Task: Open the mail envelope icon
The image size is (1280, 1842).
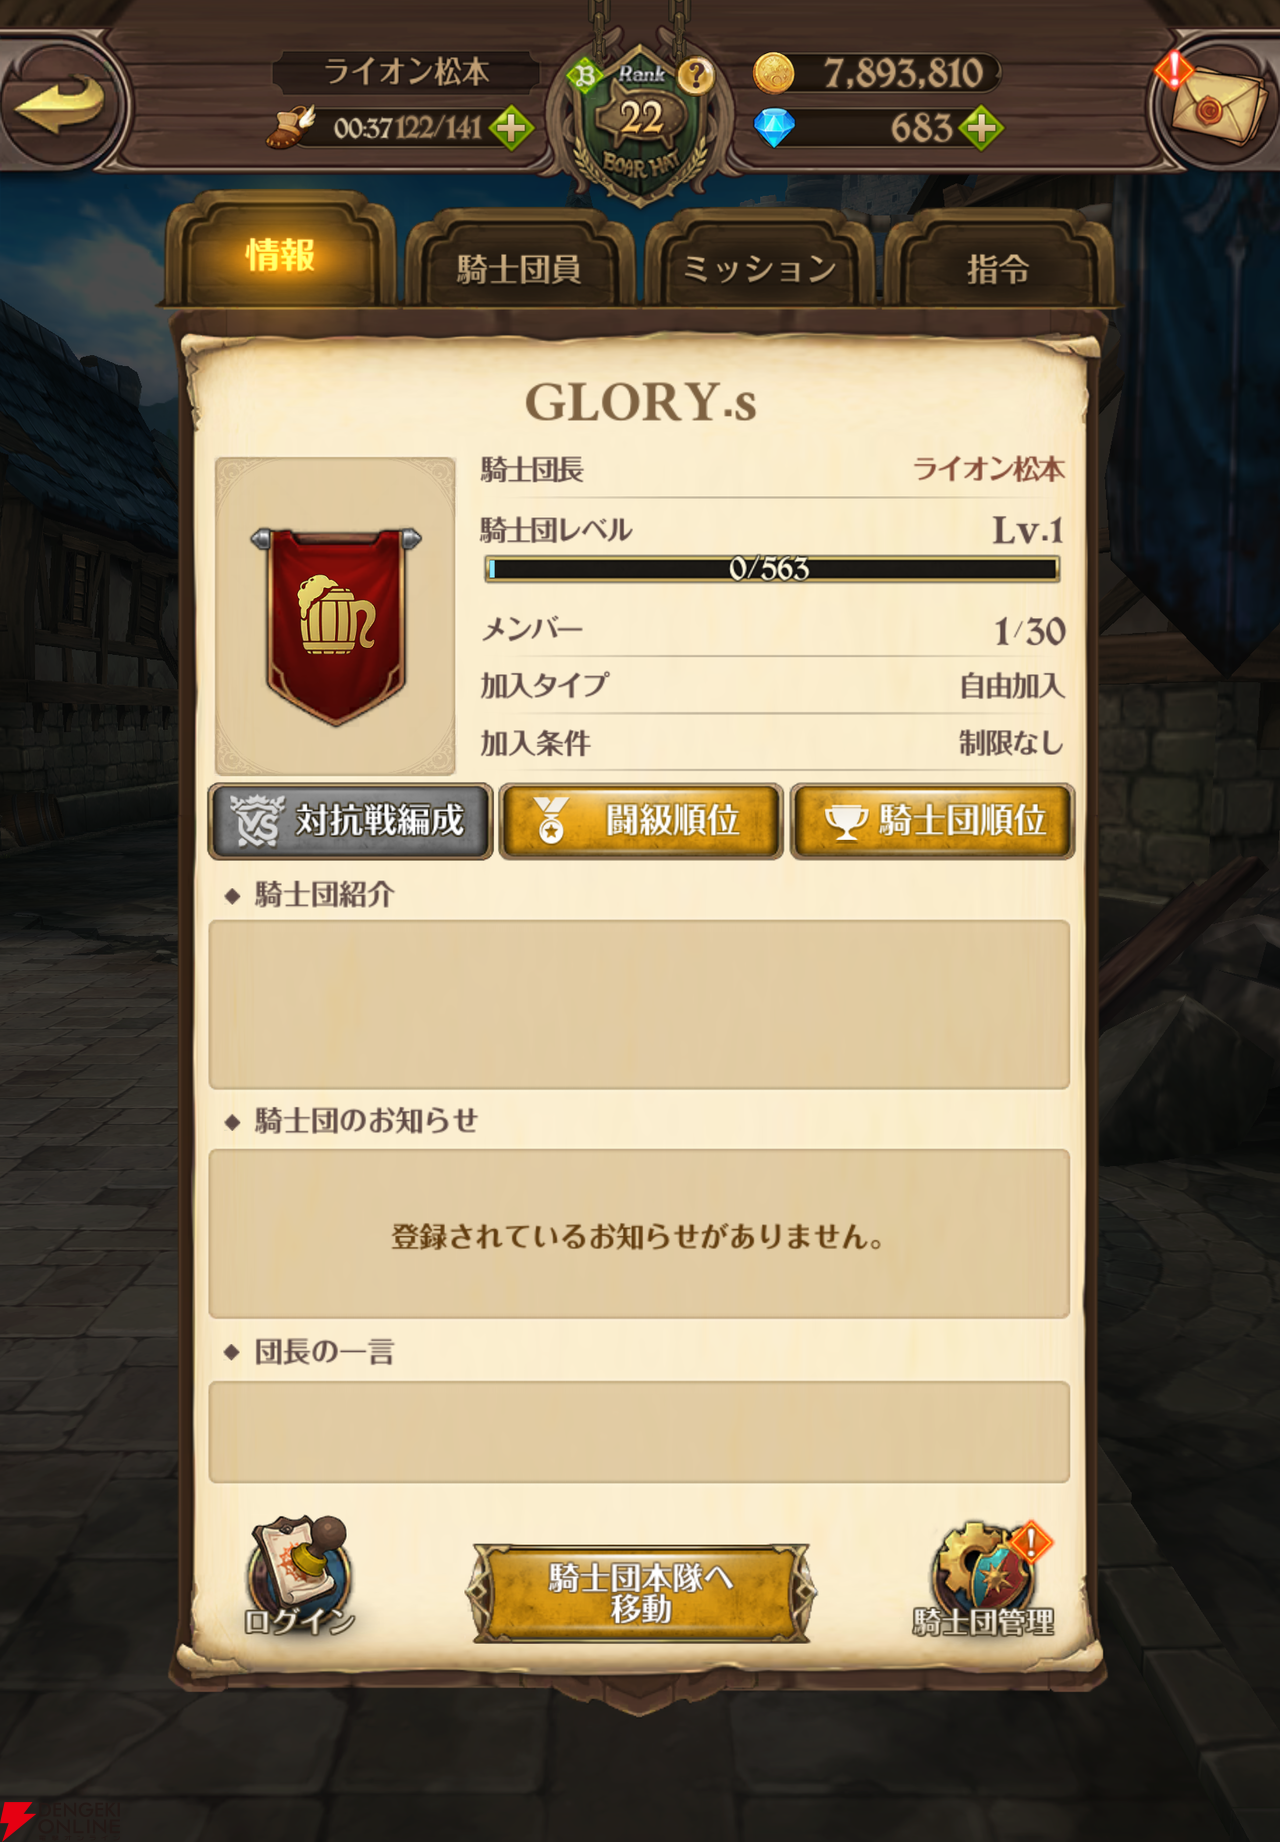Action: coord(1212,107)
